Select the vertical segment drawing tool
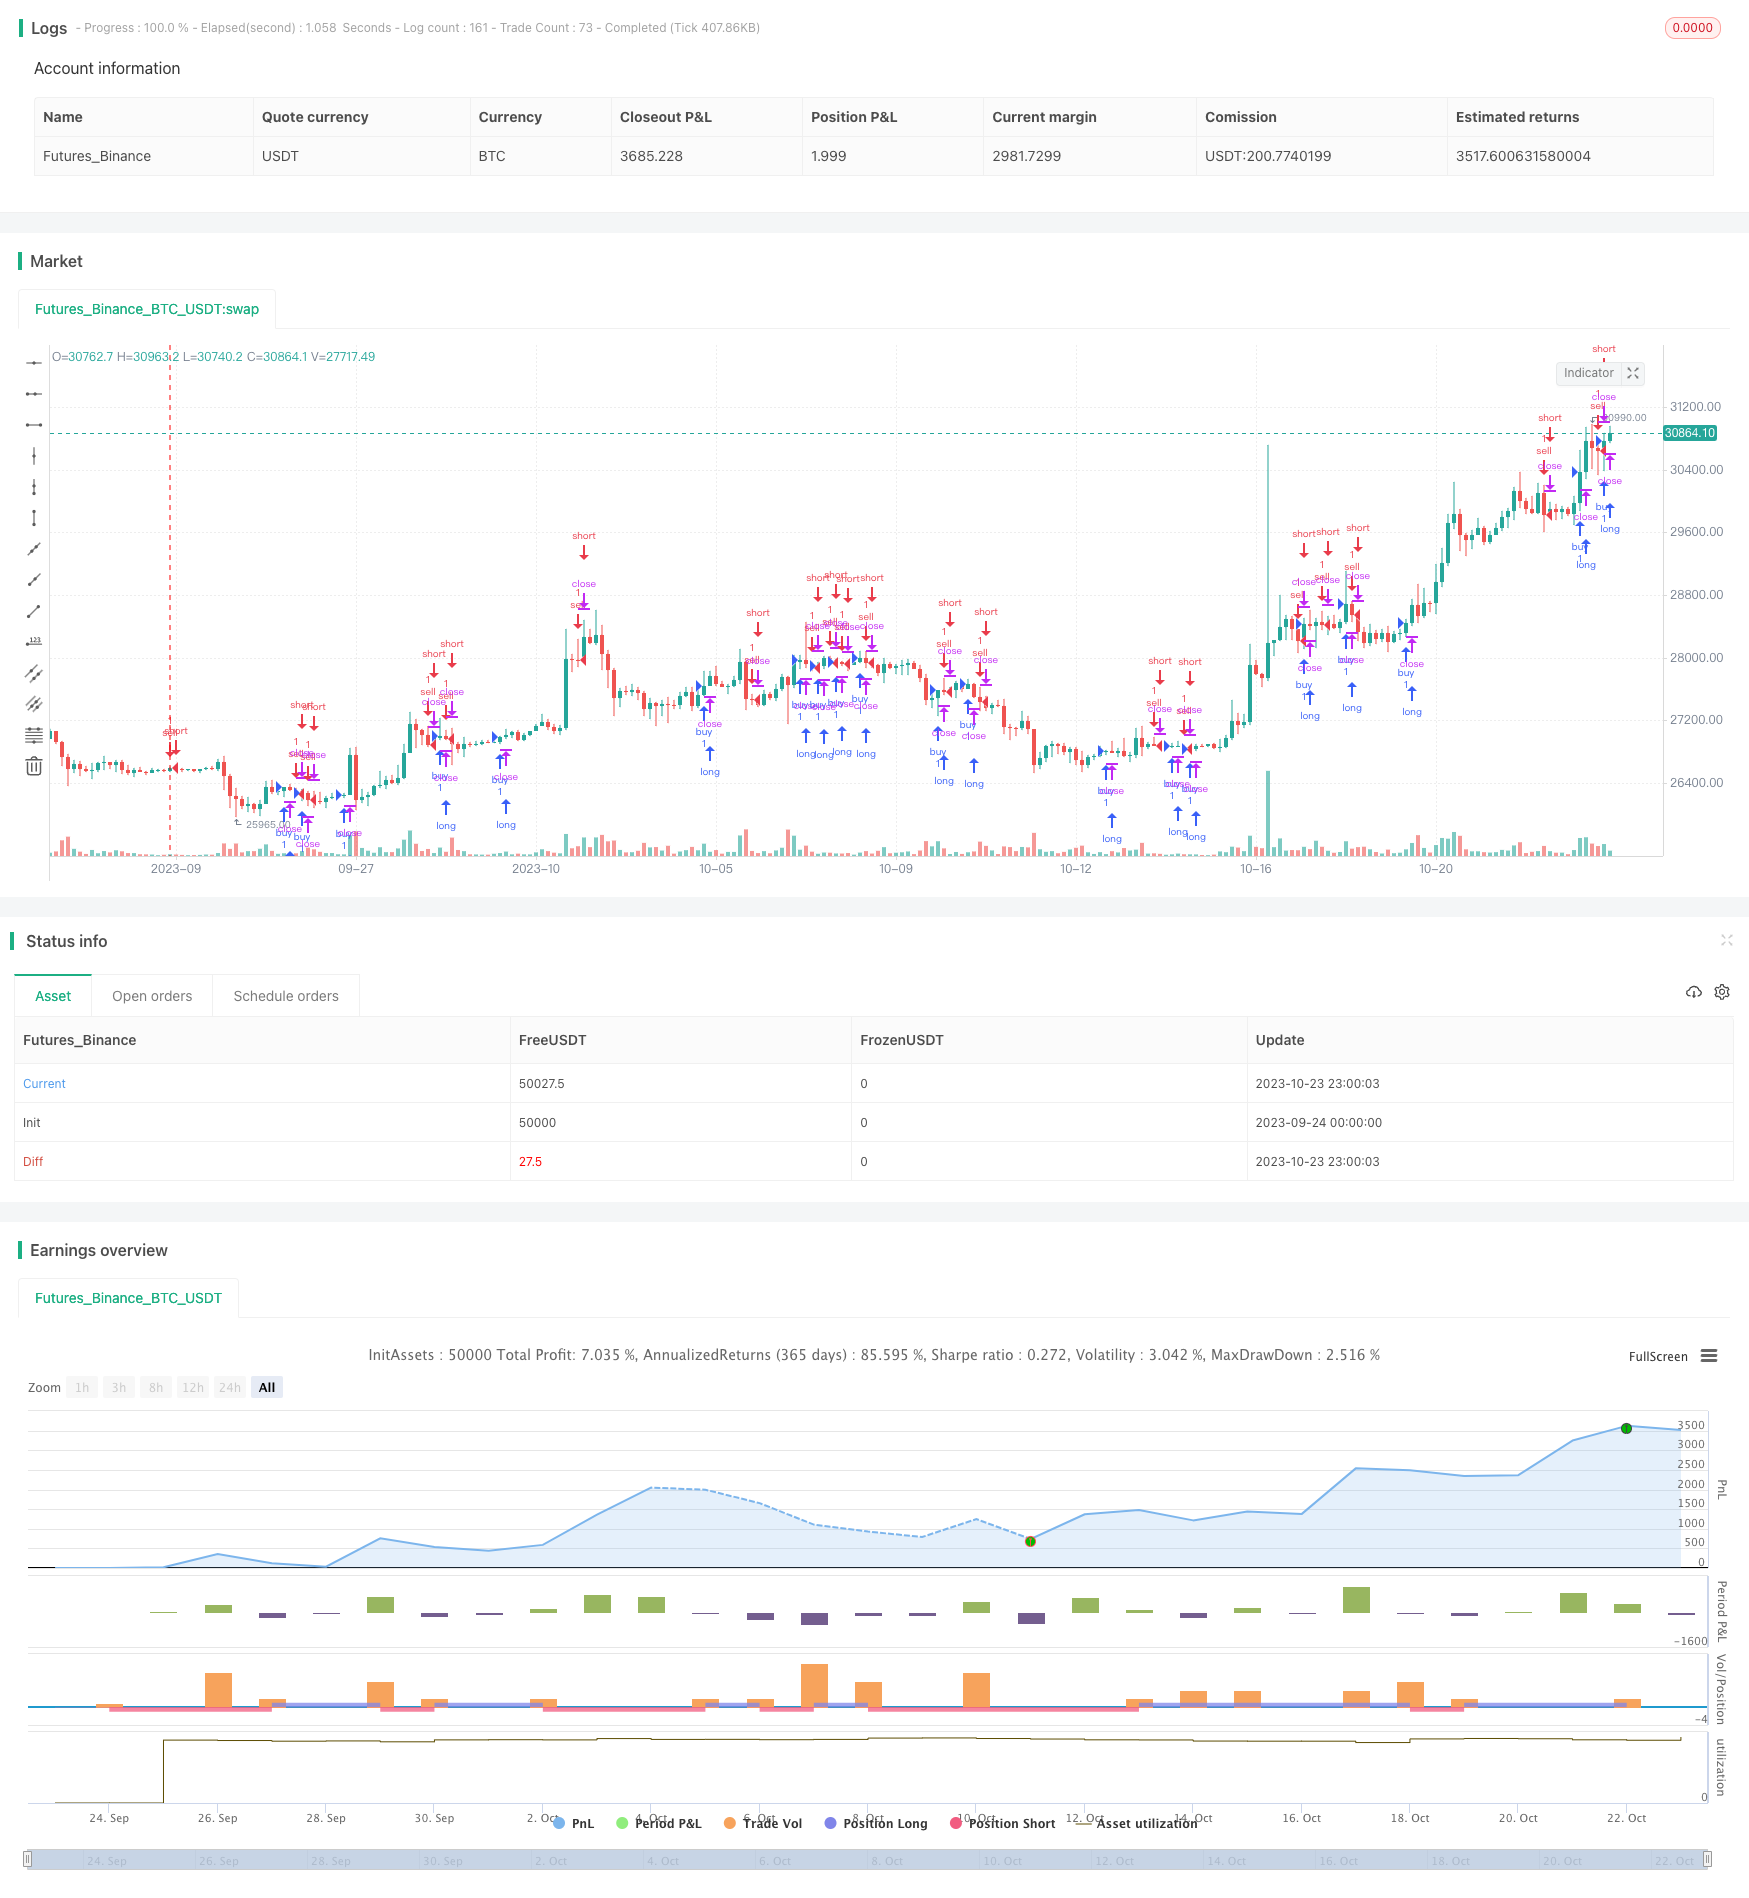This screenshot has width=1749, height=1898. (34, 518)
